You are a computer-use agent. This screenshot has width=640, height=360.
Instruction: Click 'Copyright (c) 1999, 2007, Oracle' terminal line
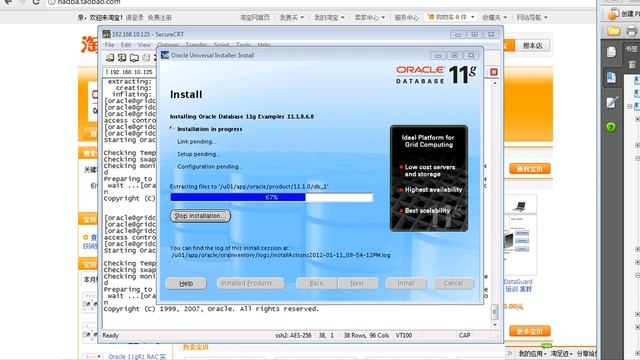coord(211,309)
